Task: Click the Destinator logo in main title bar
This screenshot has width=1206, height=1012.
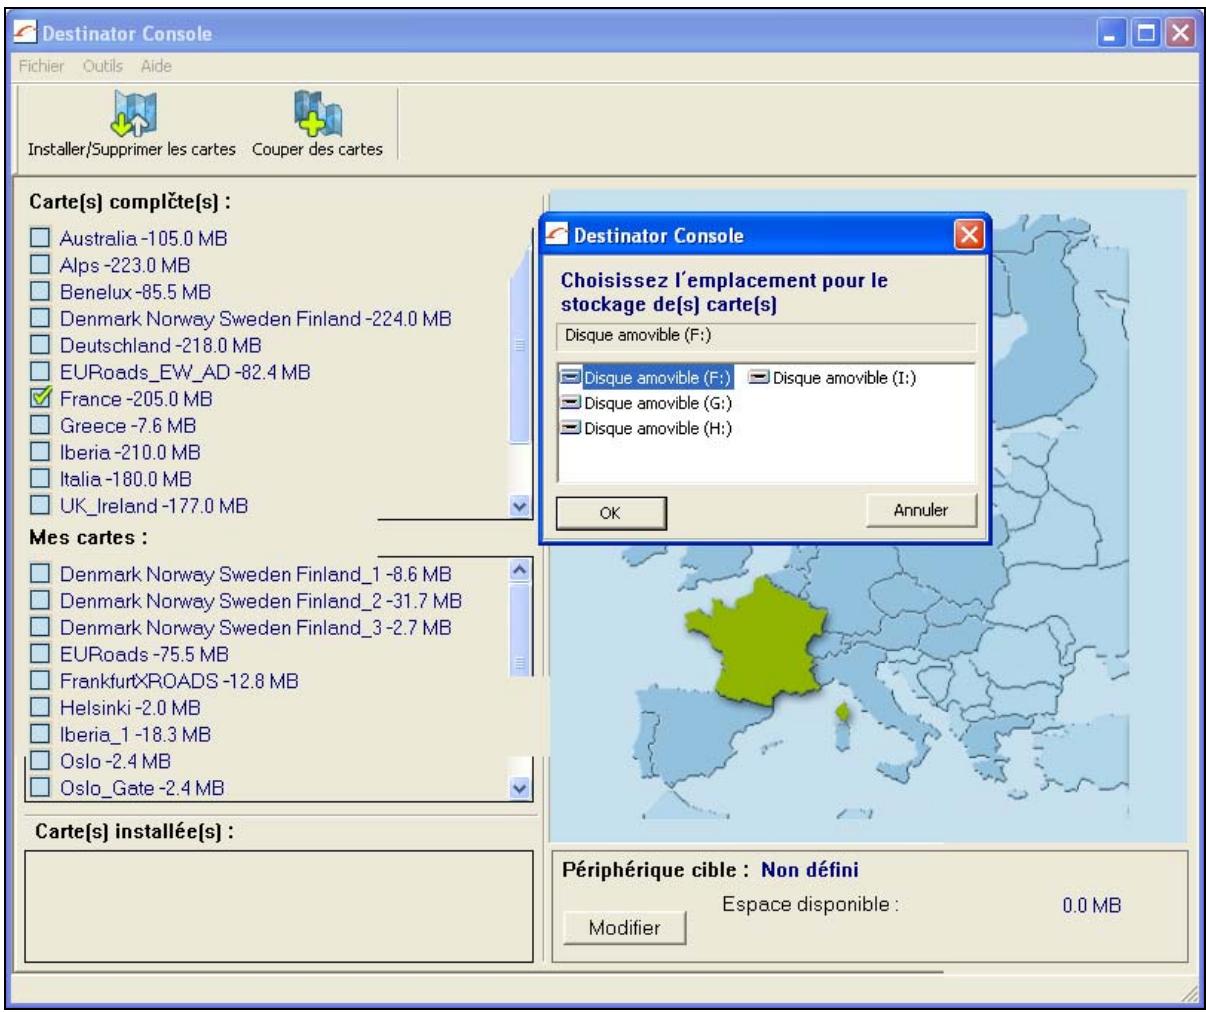Action: click(x=24, y=34)
